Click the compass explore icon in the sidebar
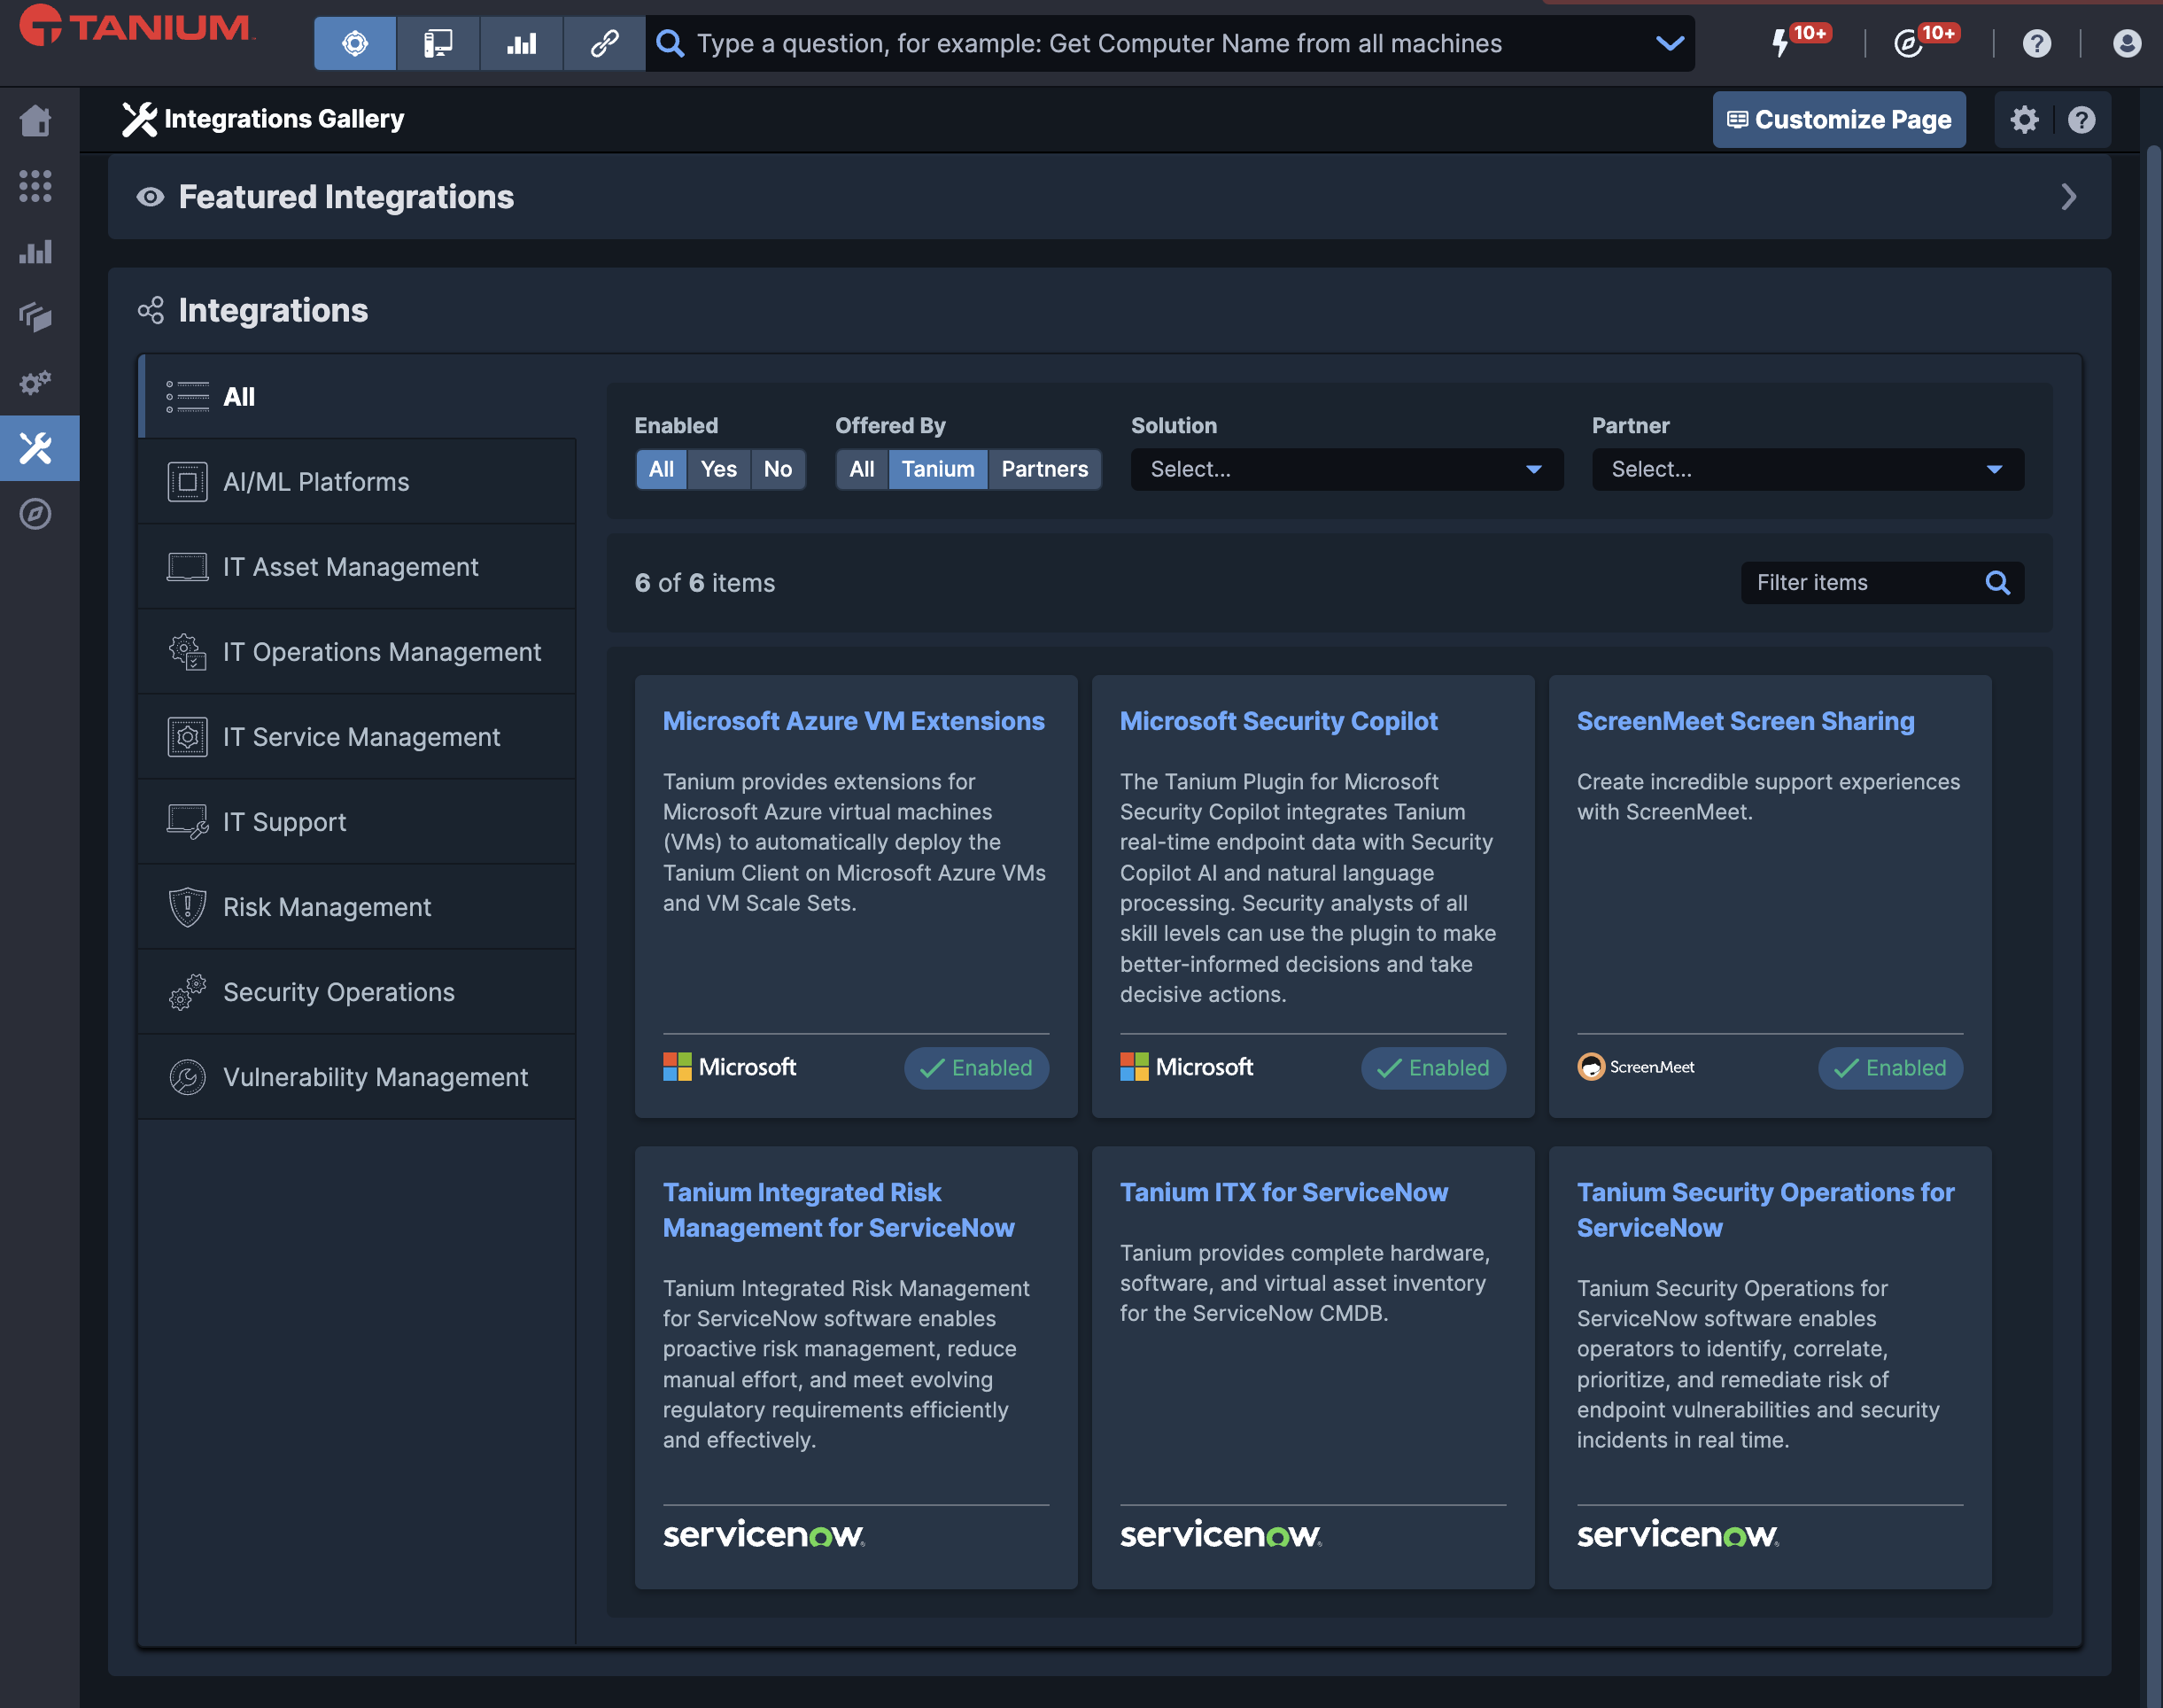Screen dimensions: 2163x1708 37,514
